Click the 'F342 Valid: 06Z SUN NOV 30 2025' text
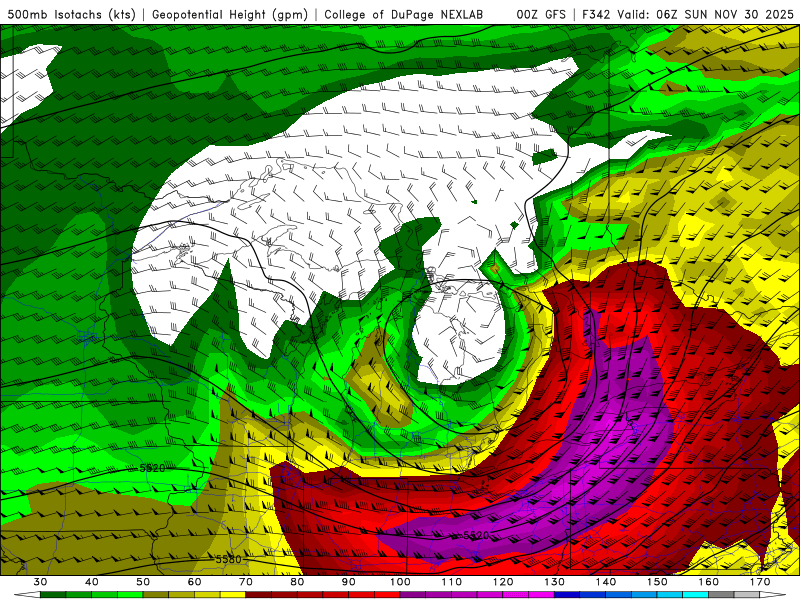 point(688,14)
